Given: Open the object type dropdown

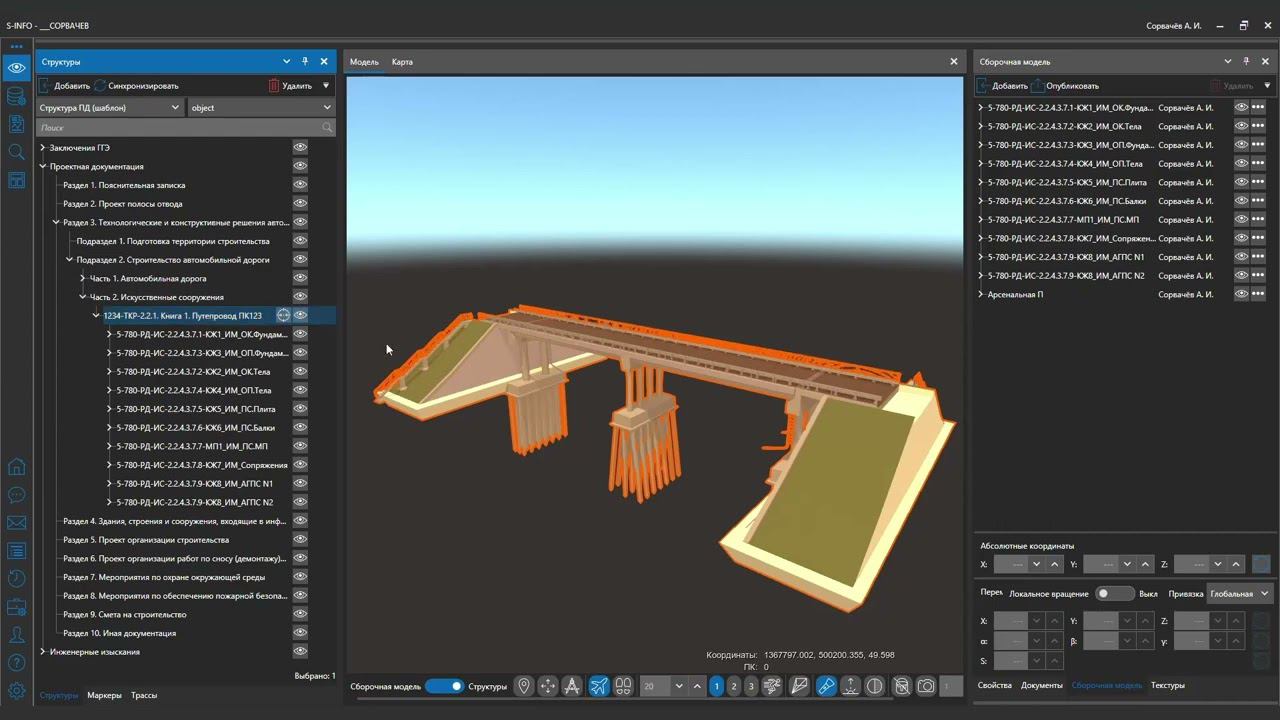Looking at the screenshot, I should [261, 107].
